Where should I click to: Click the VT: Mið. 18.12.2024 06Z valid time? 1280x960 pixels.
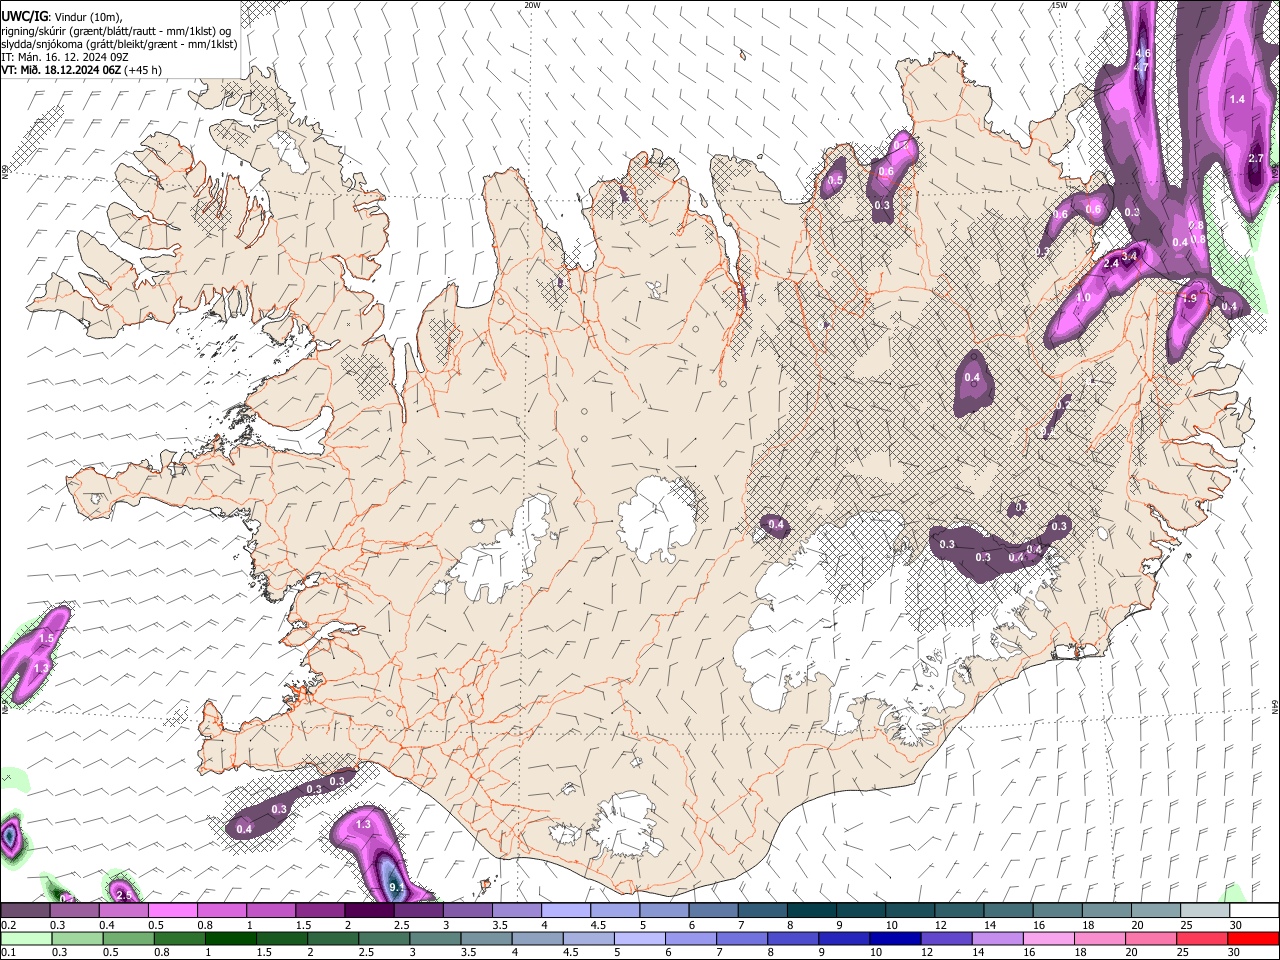[61, 70]
